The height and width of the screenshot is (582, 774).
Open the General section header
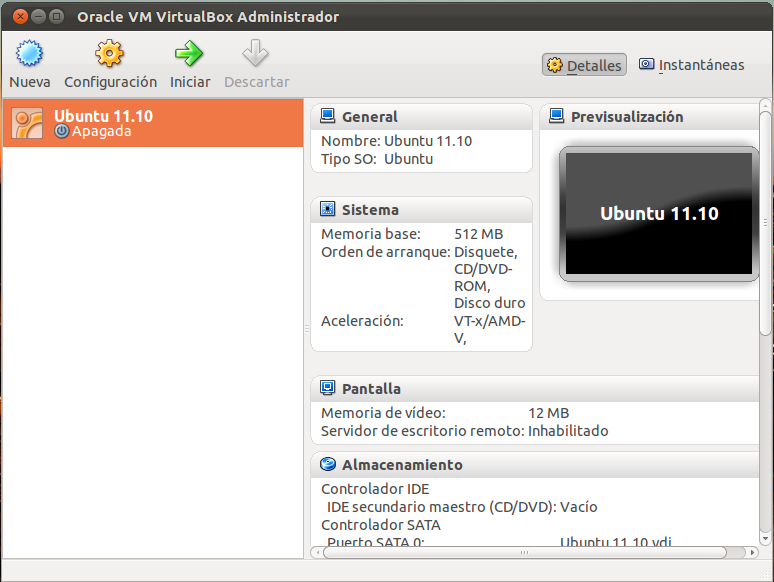click(422, 117)
